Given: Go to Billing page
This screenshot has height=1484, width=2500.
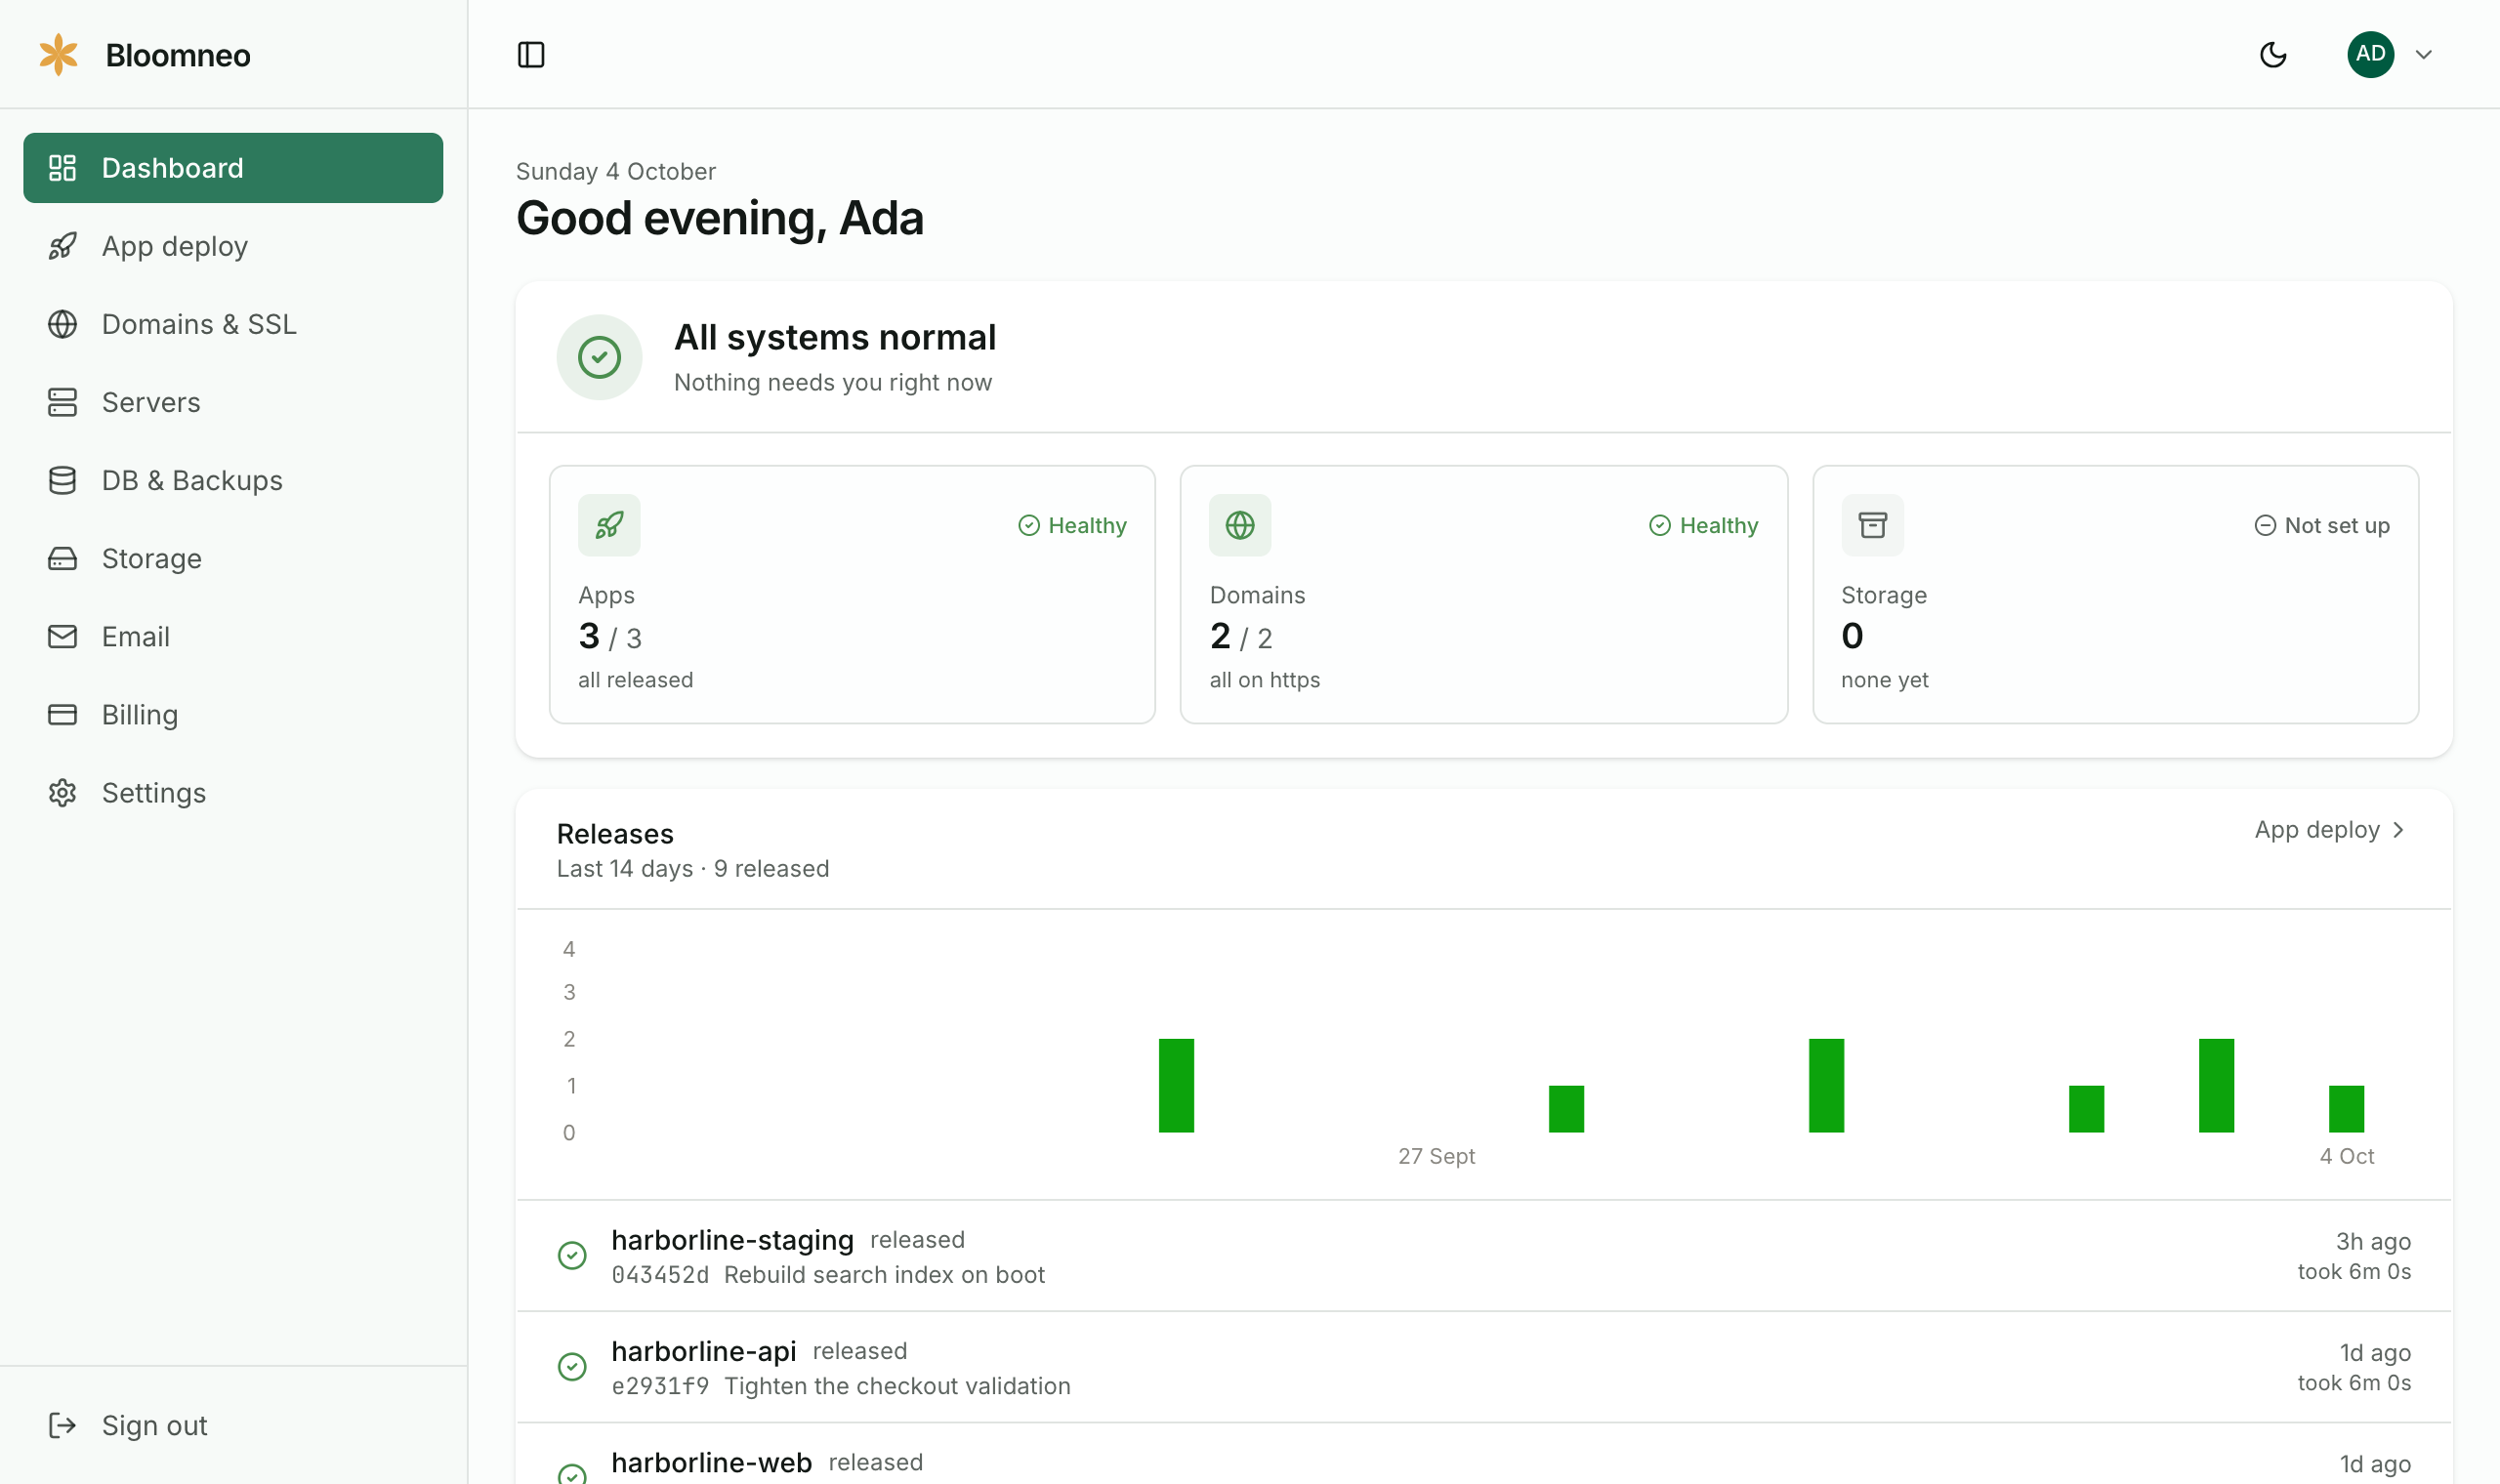Looking at the screenshot, I should (x=233, y=714).
